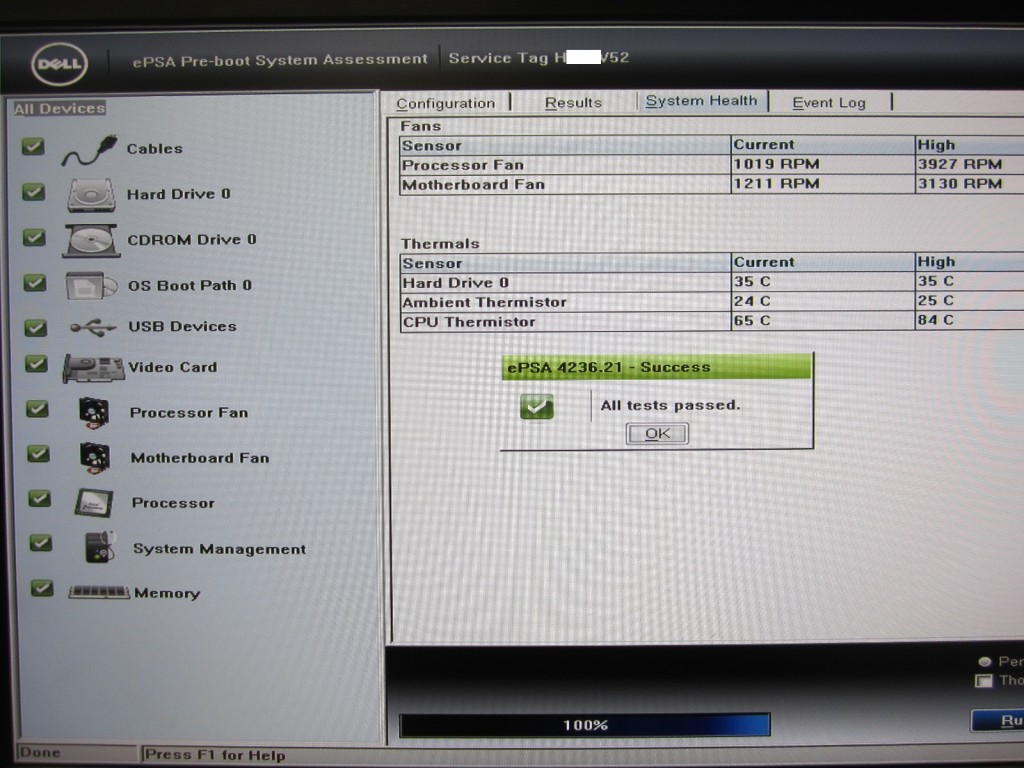1024x768 pixels.
Task: Click the 3927 RPM high value
Action: 960,164
